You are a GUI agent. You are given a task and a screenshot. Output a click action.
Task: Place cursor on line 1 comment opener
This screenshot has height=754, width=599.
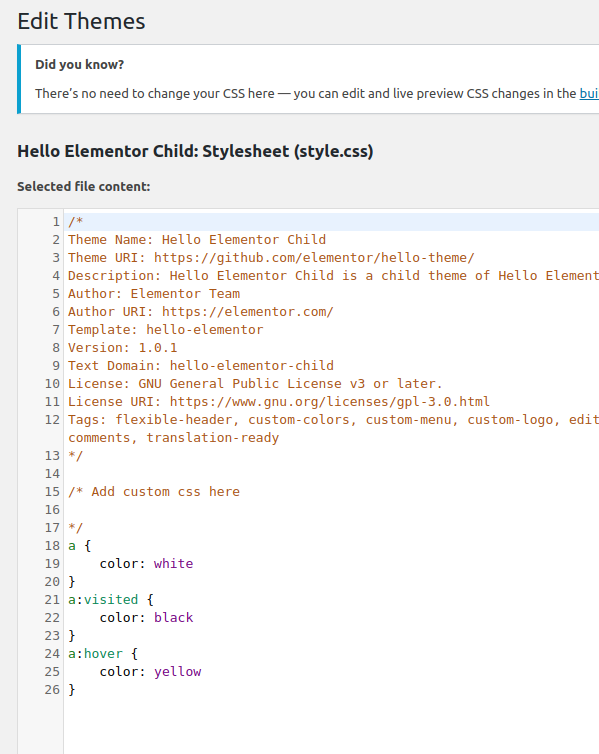click(x=75, y=222)
